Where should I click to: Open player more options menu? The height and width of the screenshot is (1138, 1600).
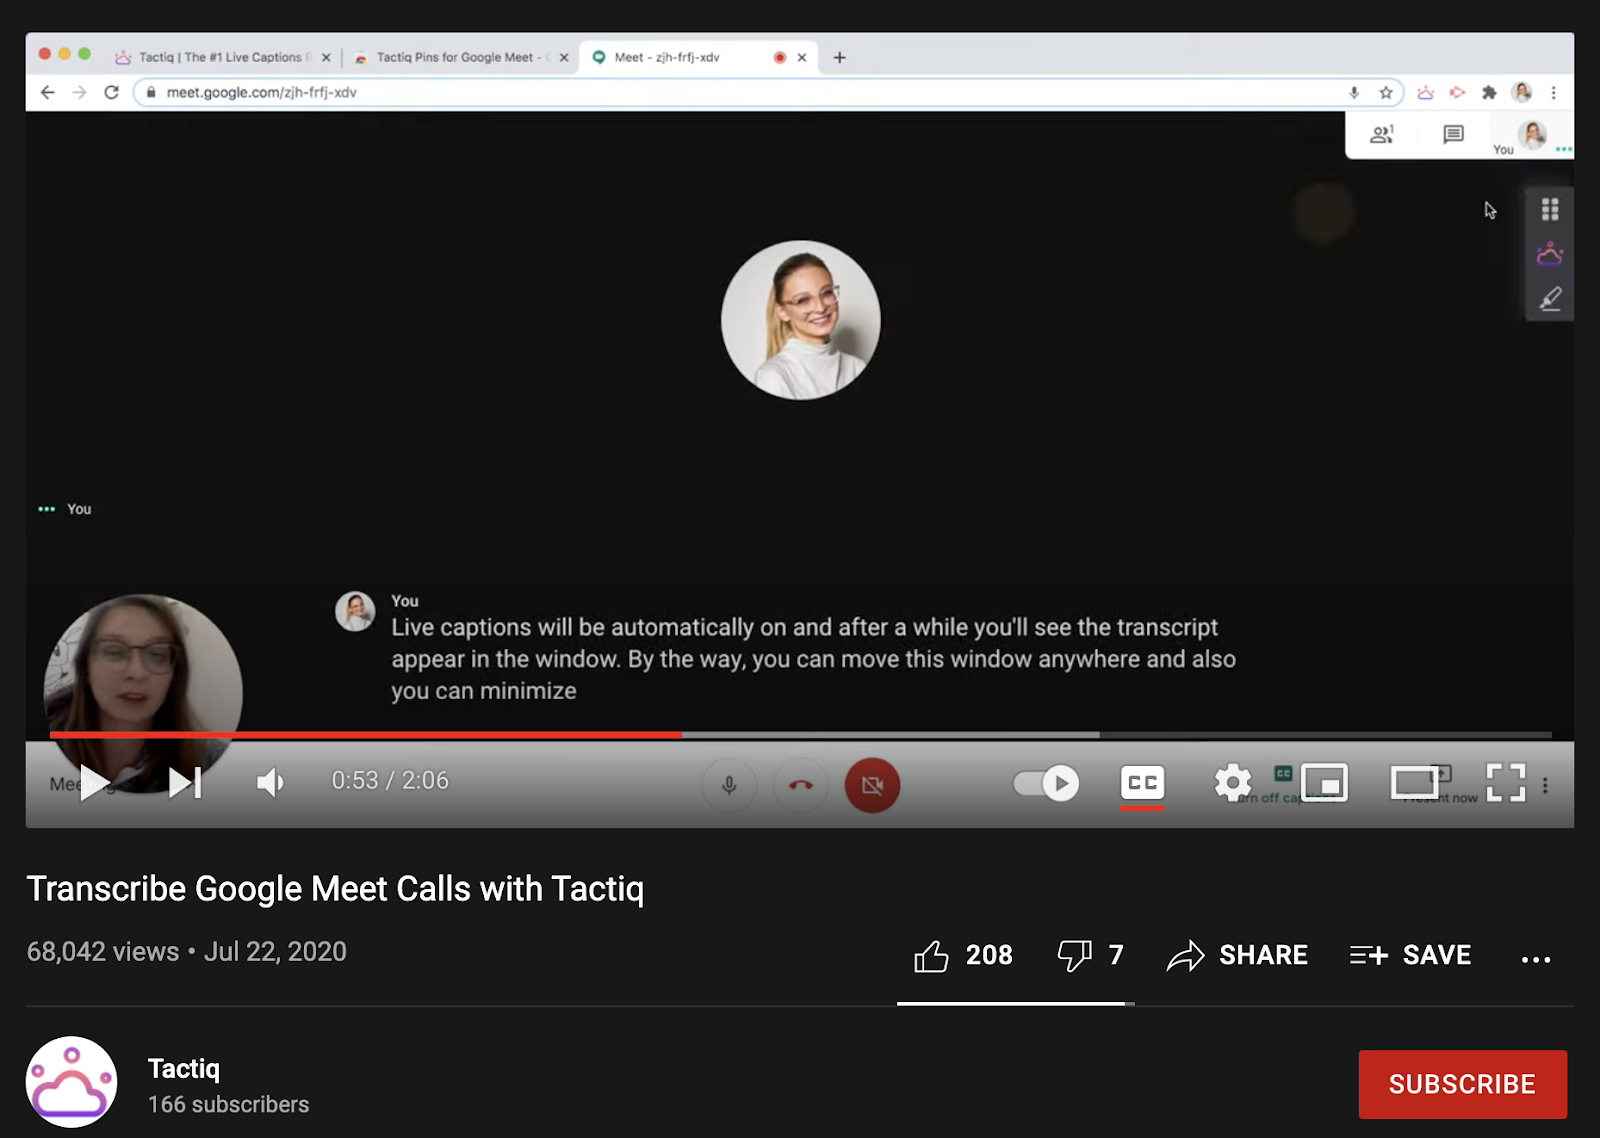pyautogui.click(x=1545, y=785)
